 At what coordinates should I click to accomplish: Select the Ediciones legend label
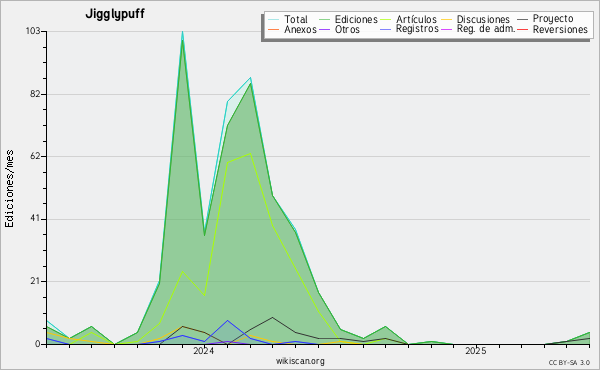click(356, 19)
